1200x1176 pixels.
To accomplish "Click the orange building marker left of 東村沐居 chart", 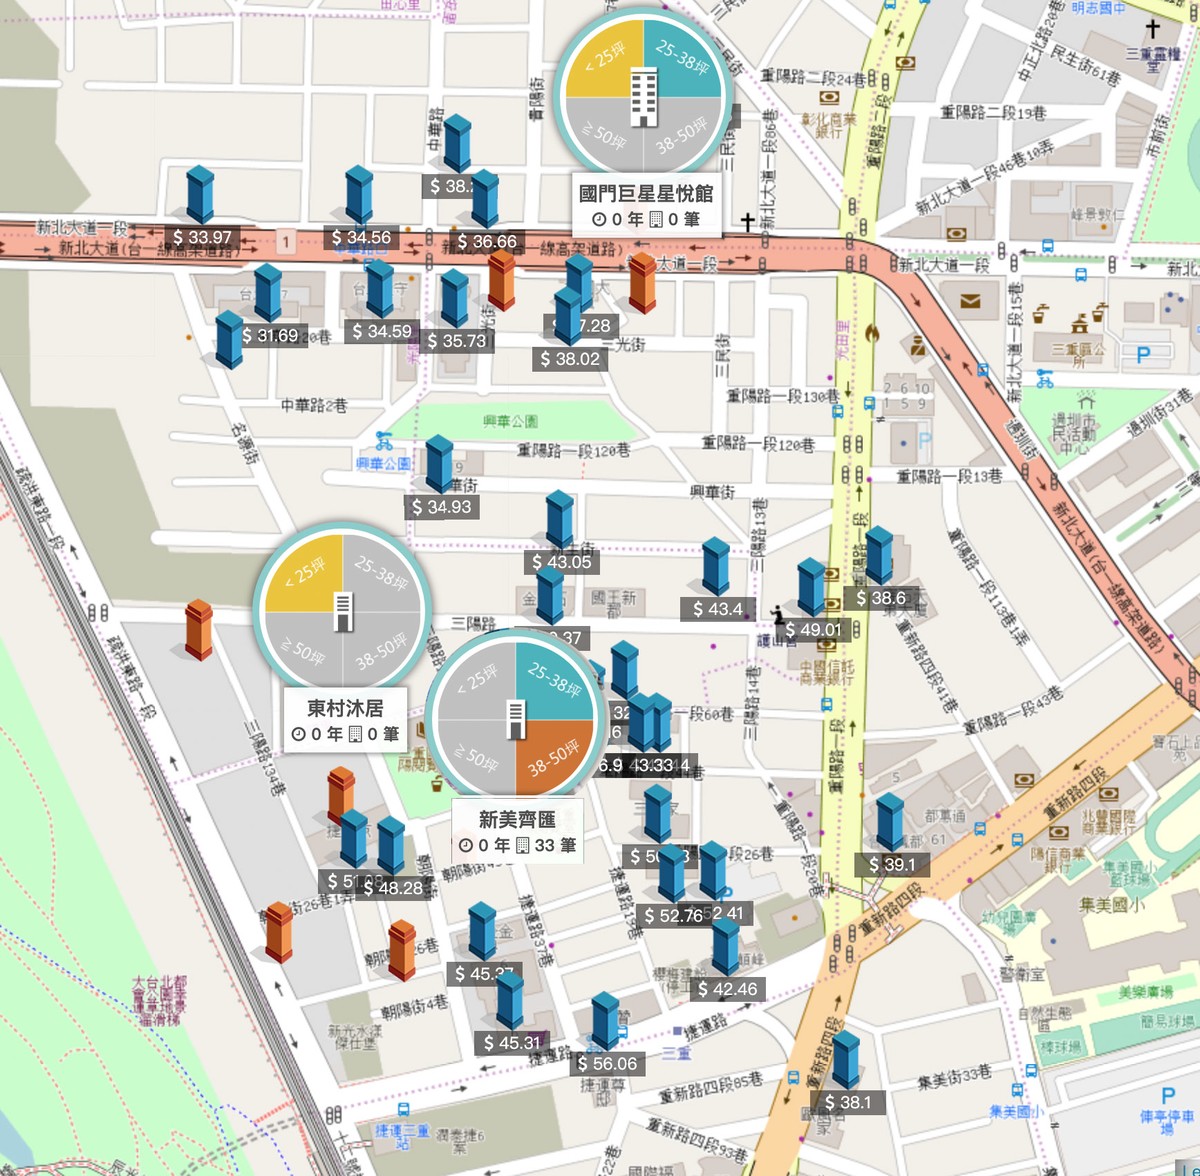I will pyautogui.click(x=199, y=629).
